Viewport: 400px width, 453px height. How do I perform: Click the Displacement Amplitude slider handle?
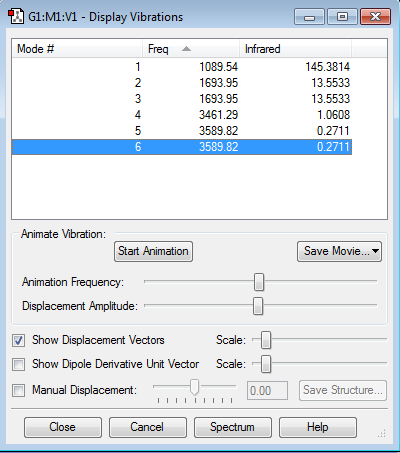(258, 306)
